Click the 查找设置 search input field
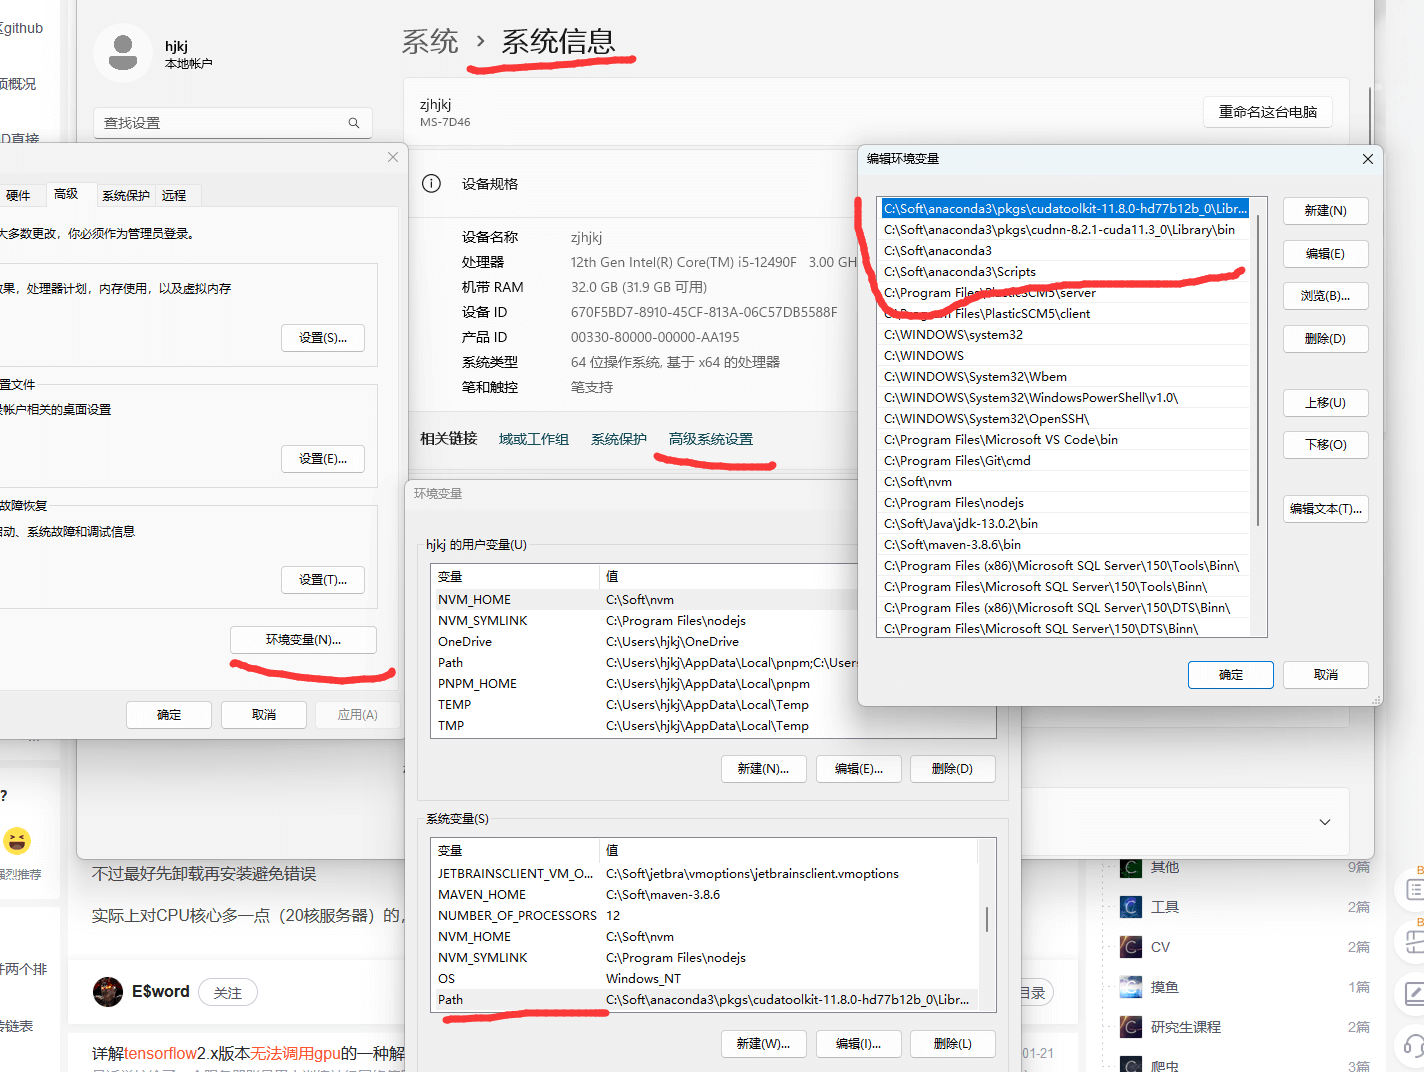Image resolution: width=1424 pixels, height=1072 pixels. pos(220,123)
